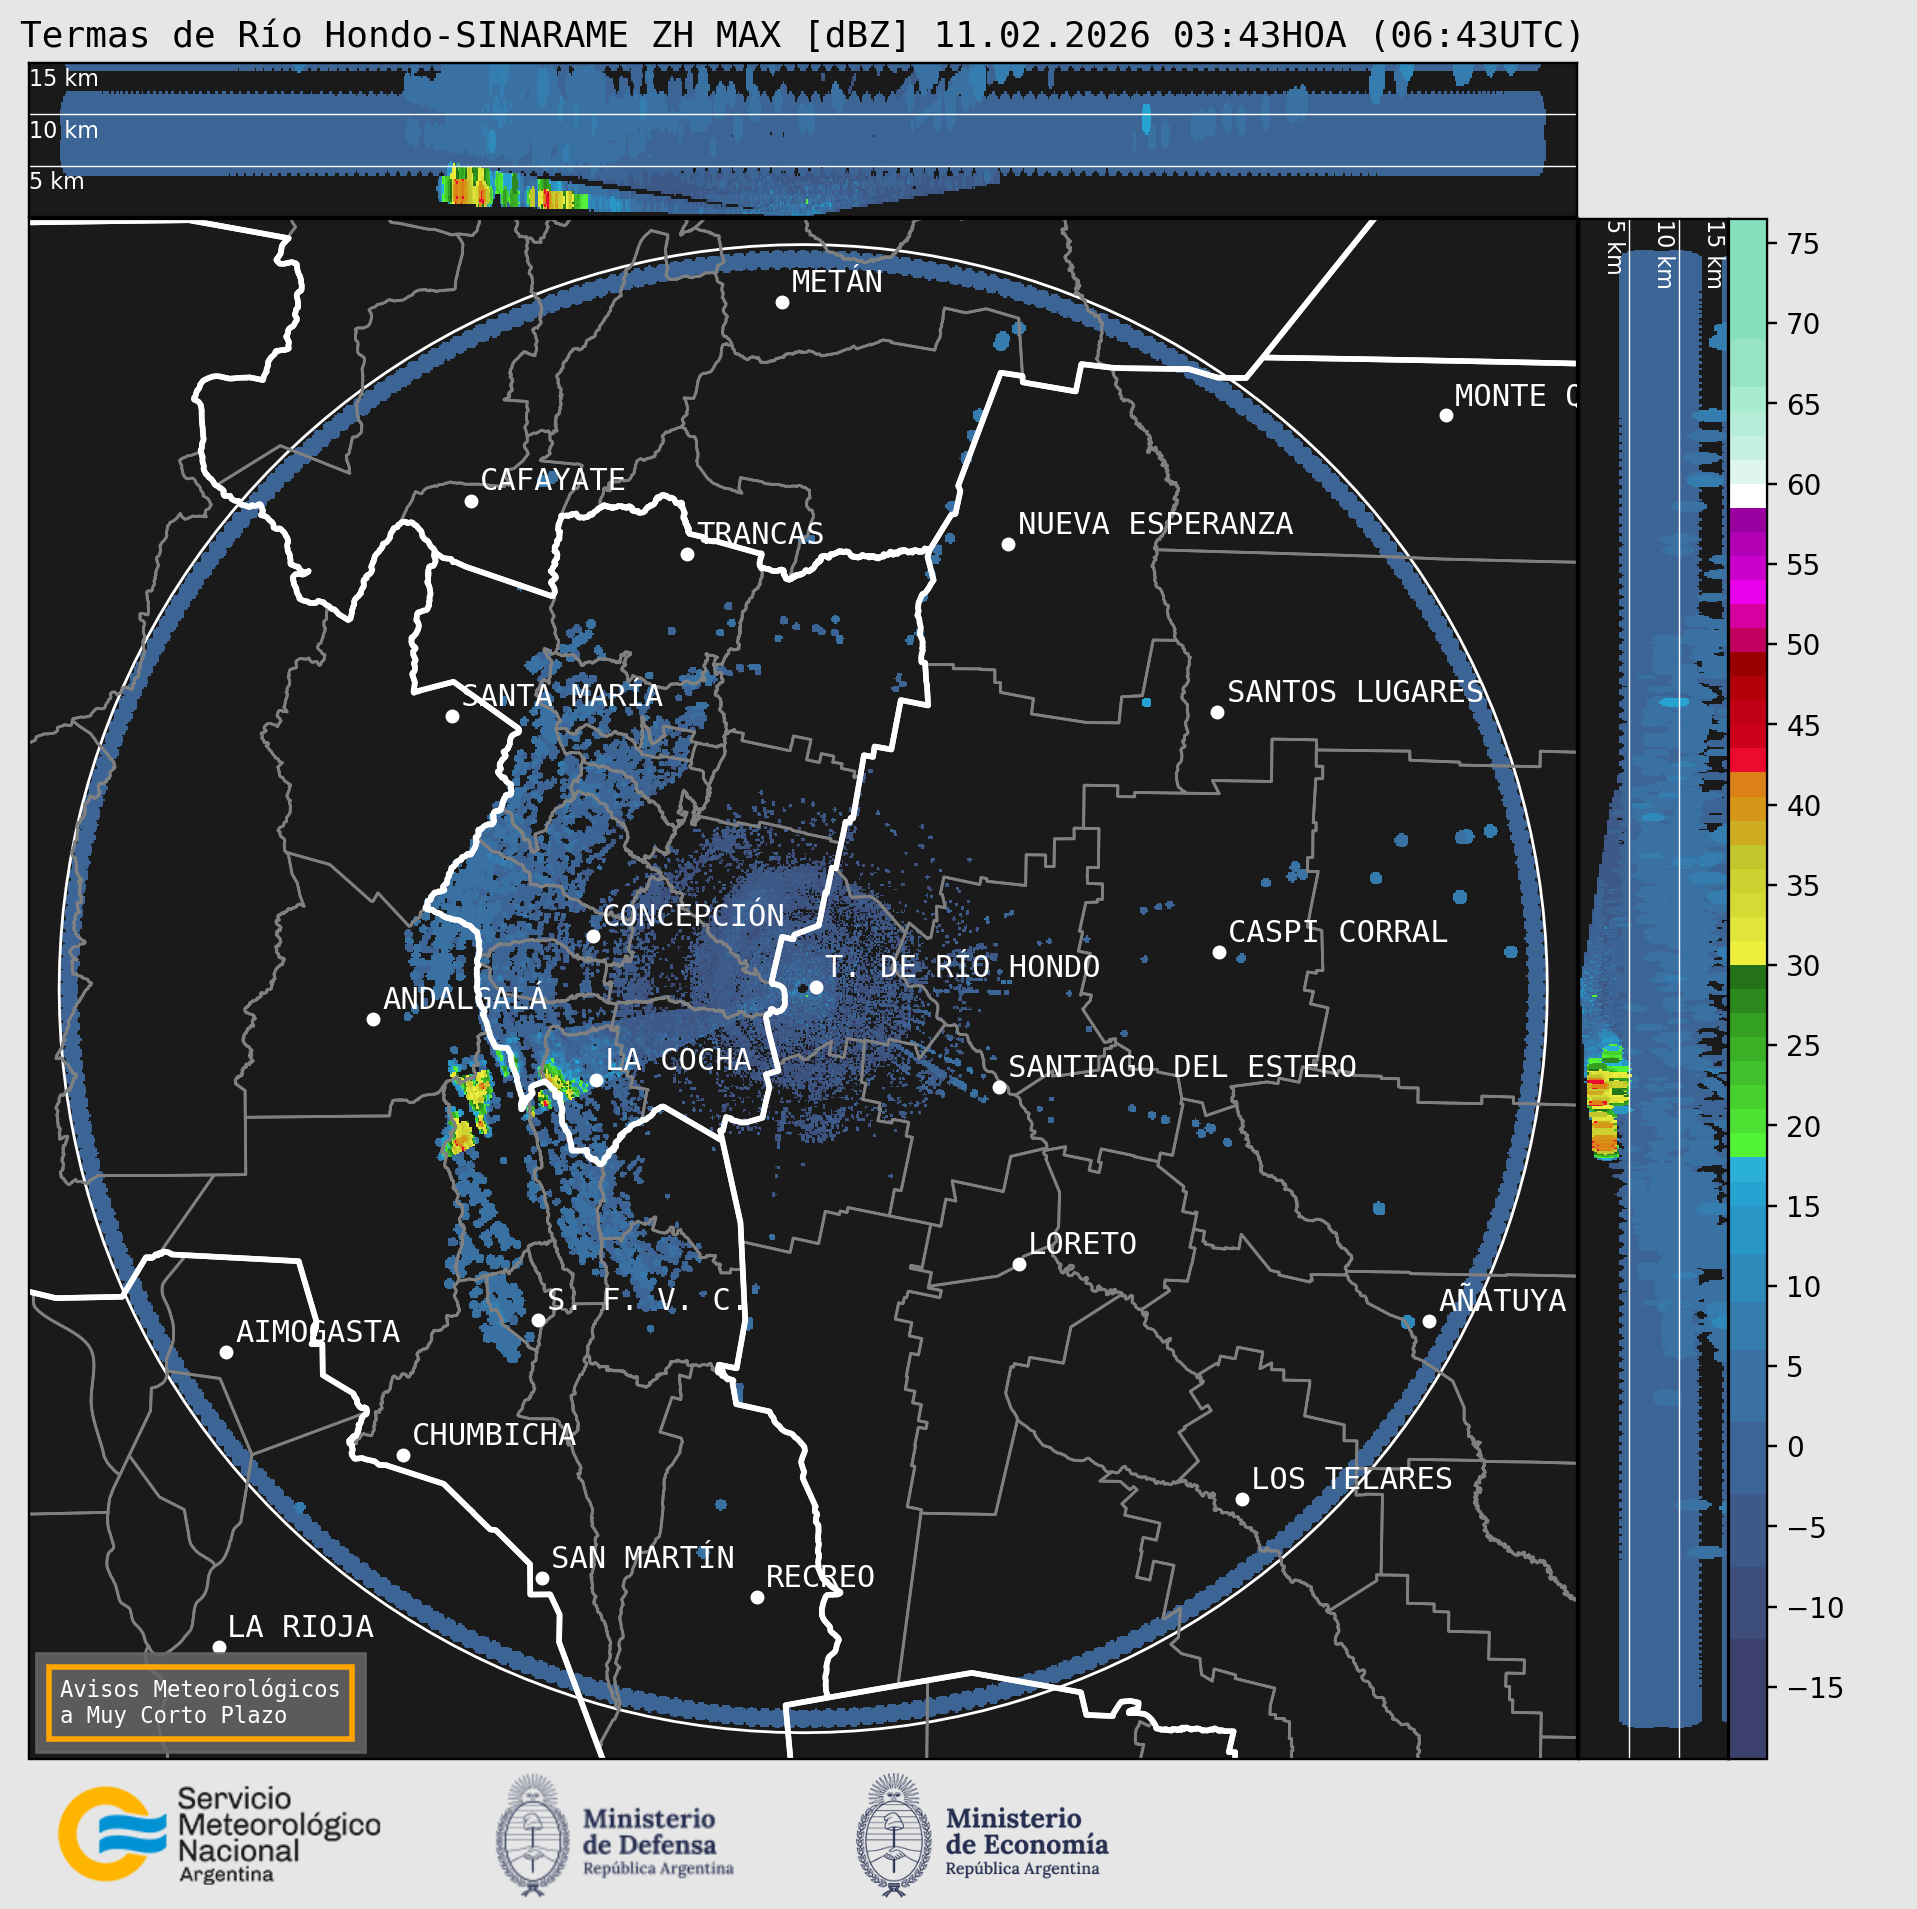The width and height of the screenshot is (1917, 1909).
Task: Click the AIMOGASTA marker dot
Action: (x=226, y=1352)
